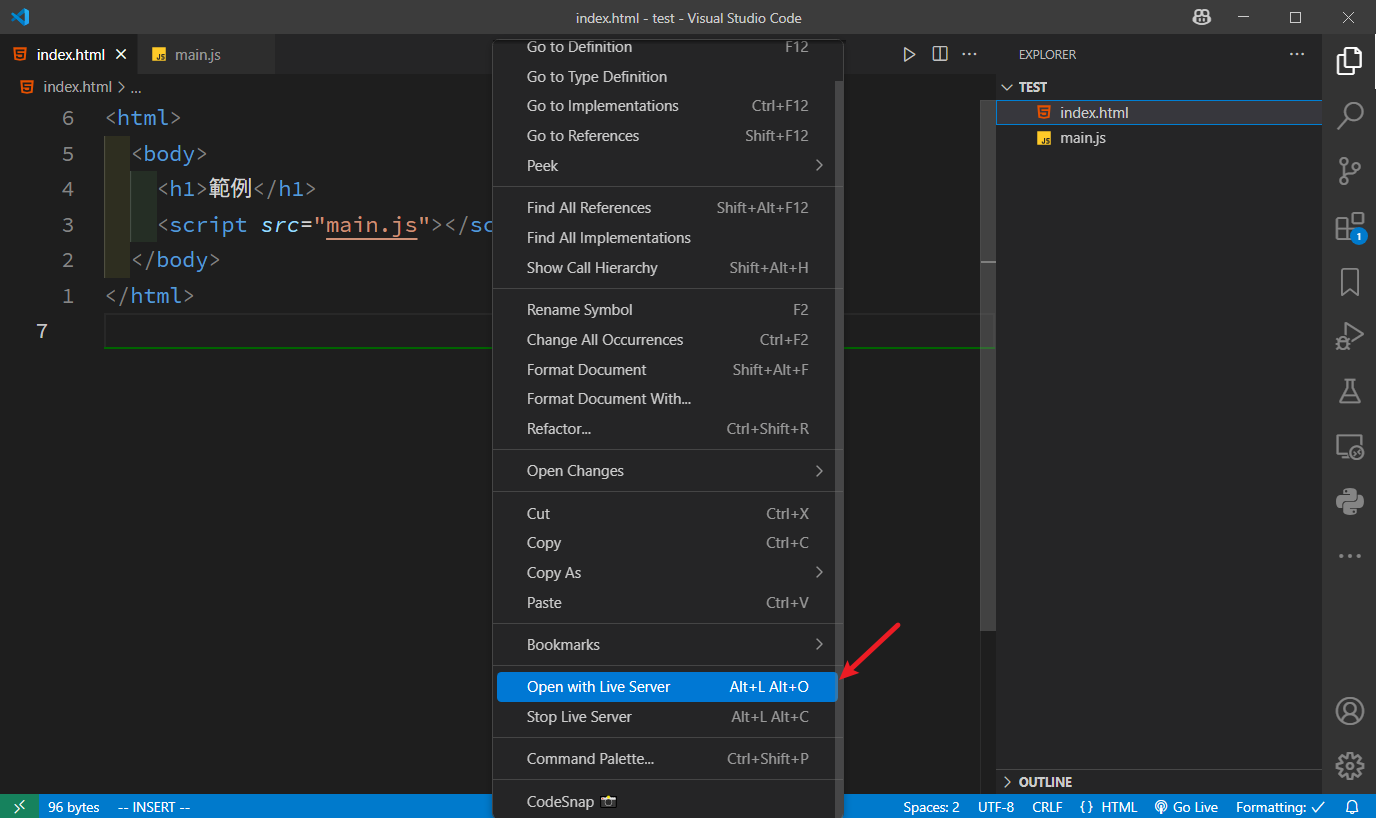The width and height of the screenshot is (1376, 818).
Task: Click Stop Live Server
Action: point(665,717)
